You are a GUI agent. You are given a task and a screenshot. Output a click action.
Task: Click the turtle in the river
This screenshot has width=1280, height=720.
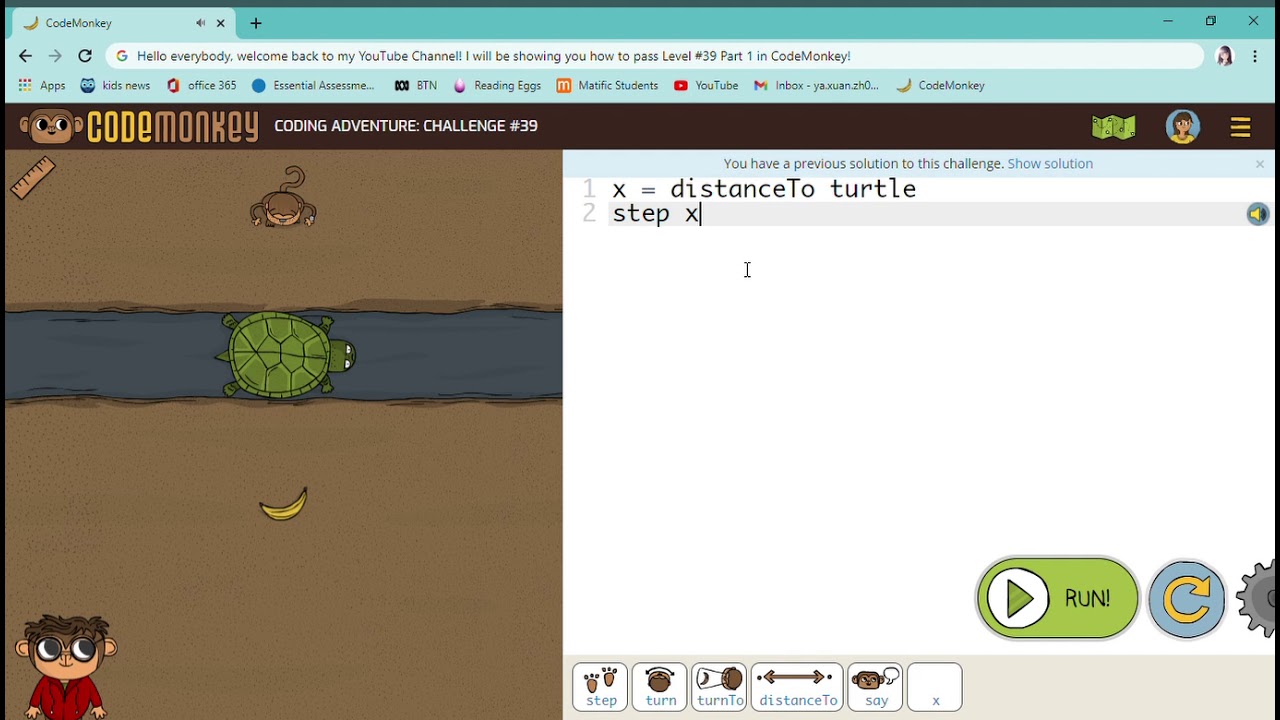pyautogui.click(x=287, y=355)
